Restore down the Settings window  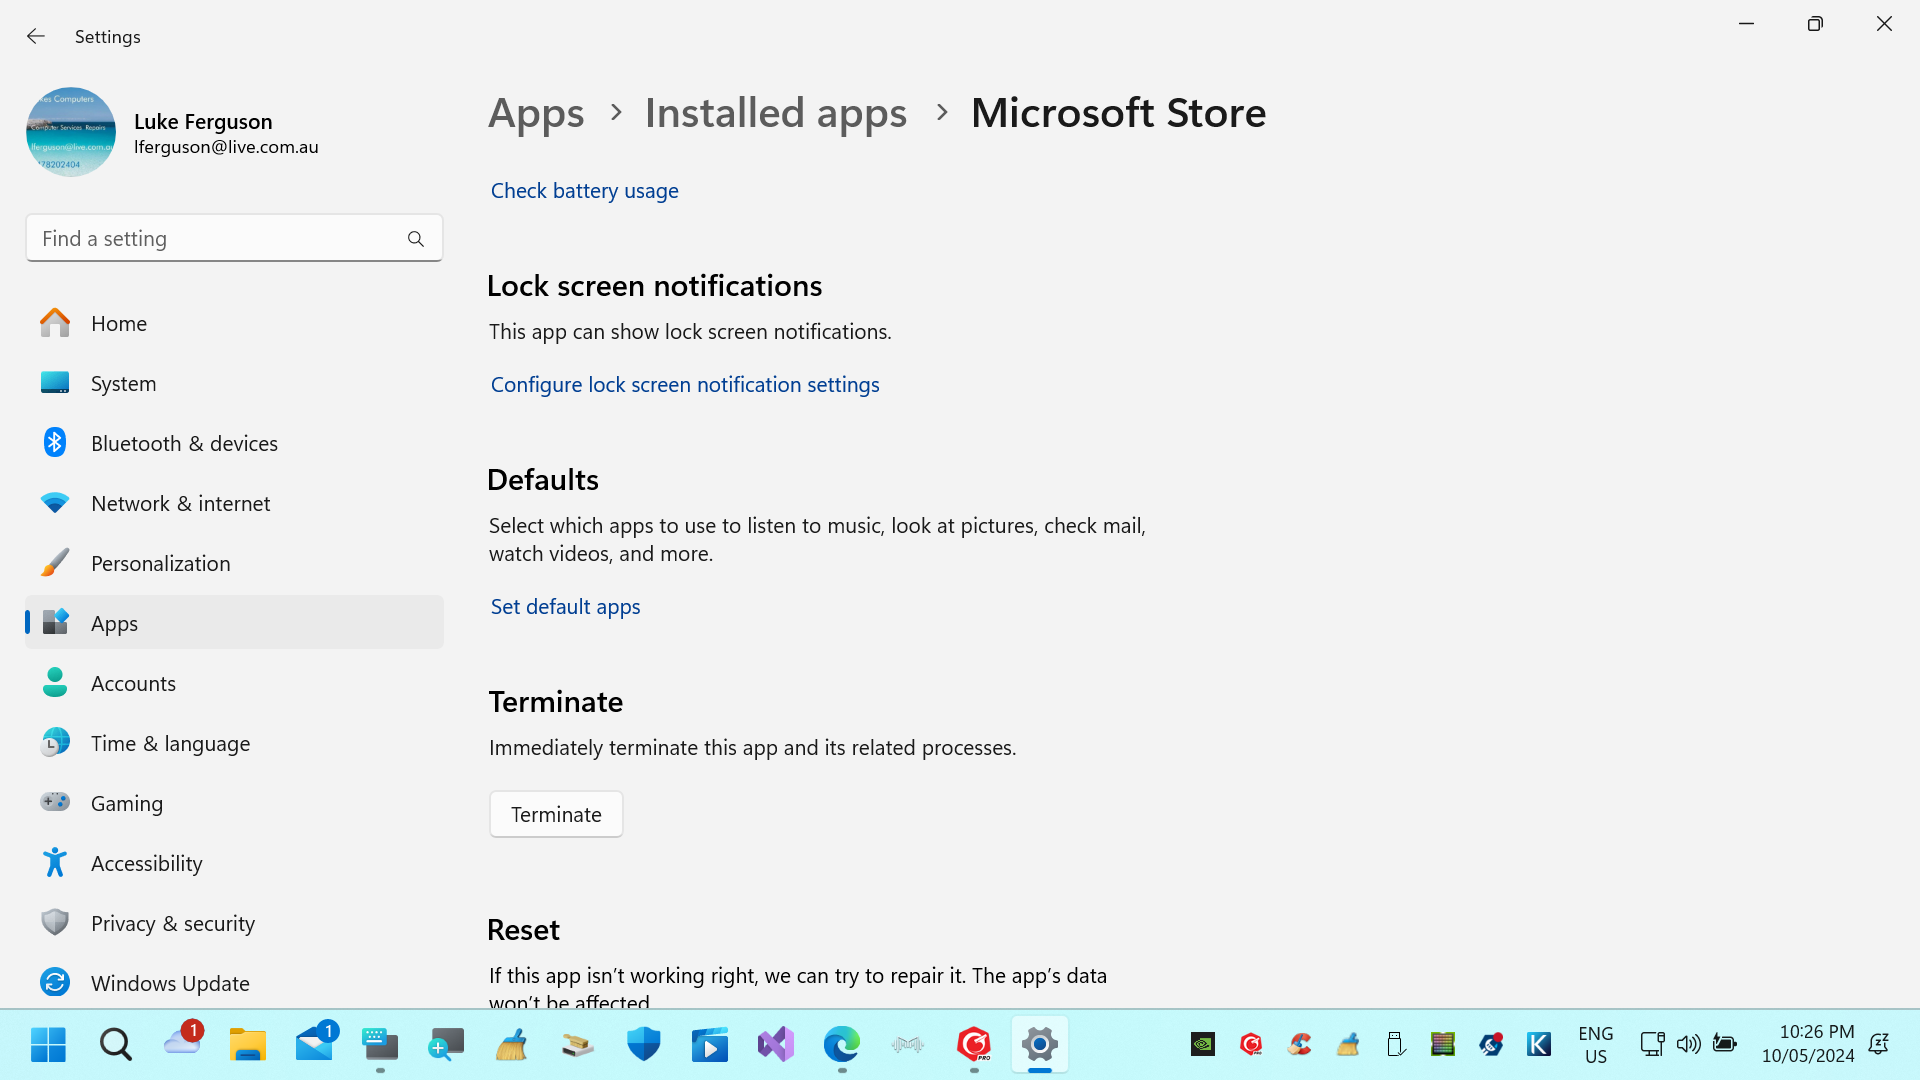(x=1815, y=24)
